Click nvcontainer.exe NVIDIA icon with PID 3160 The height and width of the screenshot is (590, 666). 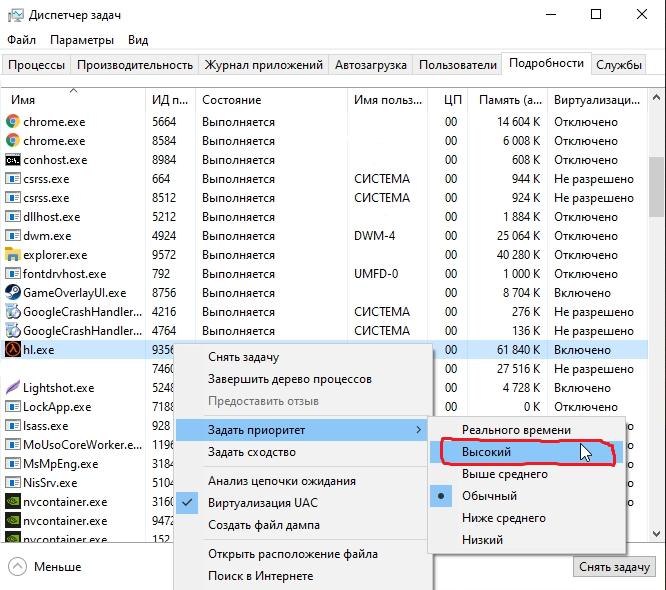[x=13, y=501]
